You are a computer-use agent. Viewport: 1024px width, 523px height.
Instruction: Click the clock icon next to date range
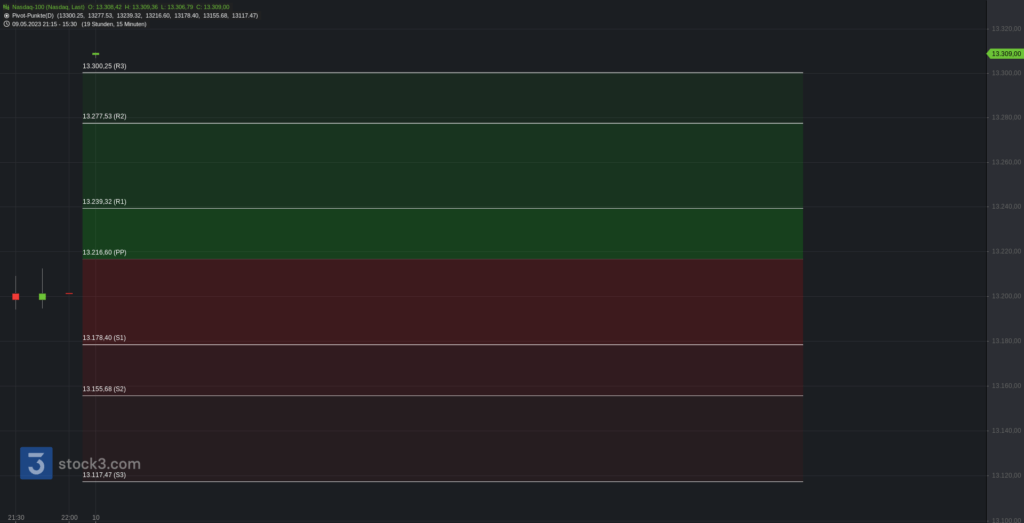(x=7, y=24)
